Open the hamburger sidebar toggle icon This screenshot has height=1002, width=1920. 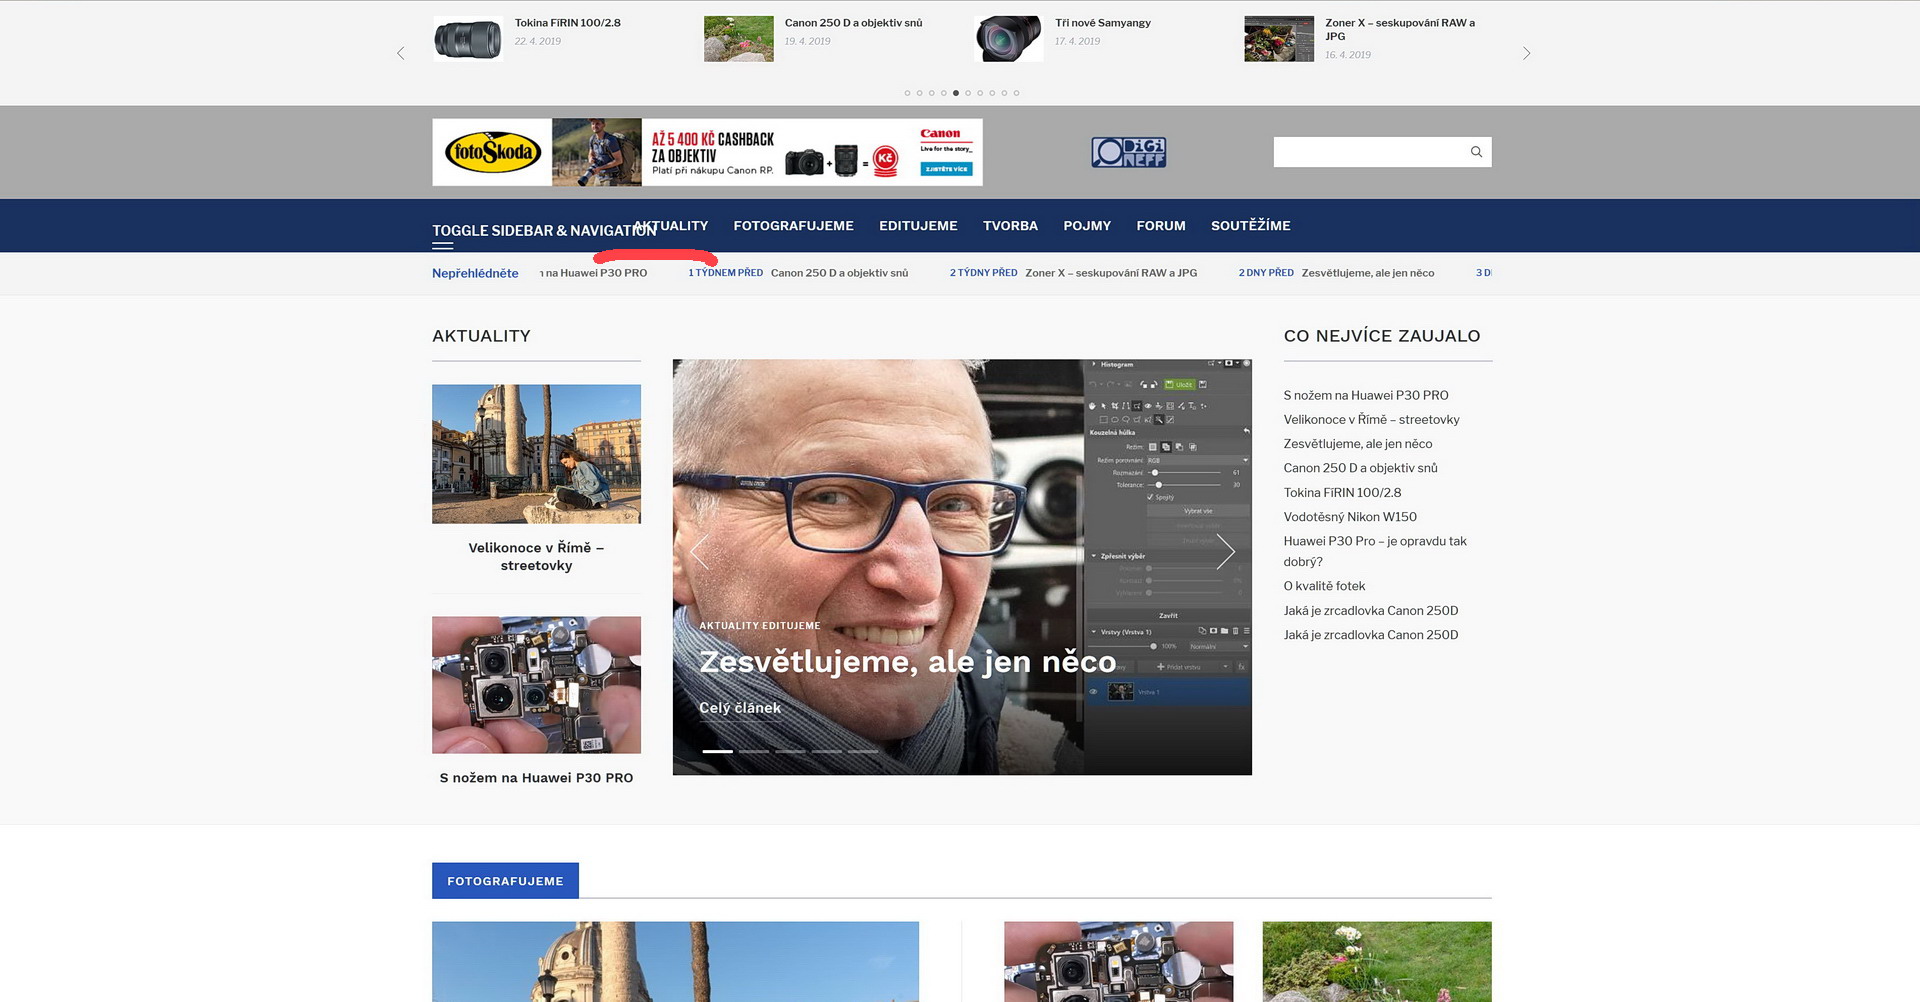[x=442, y=245]
